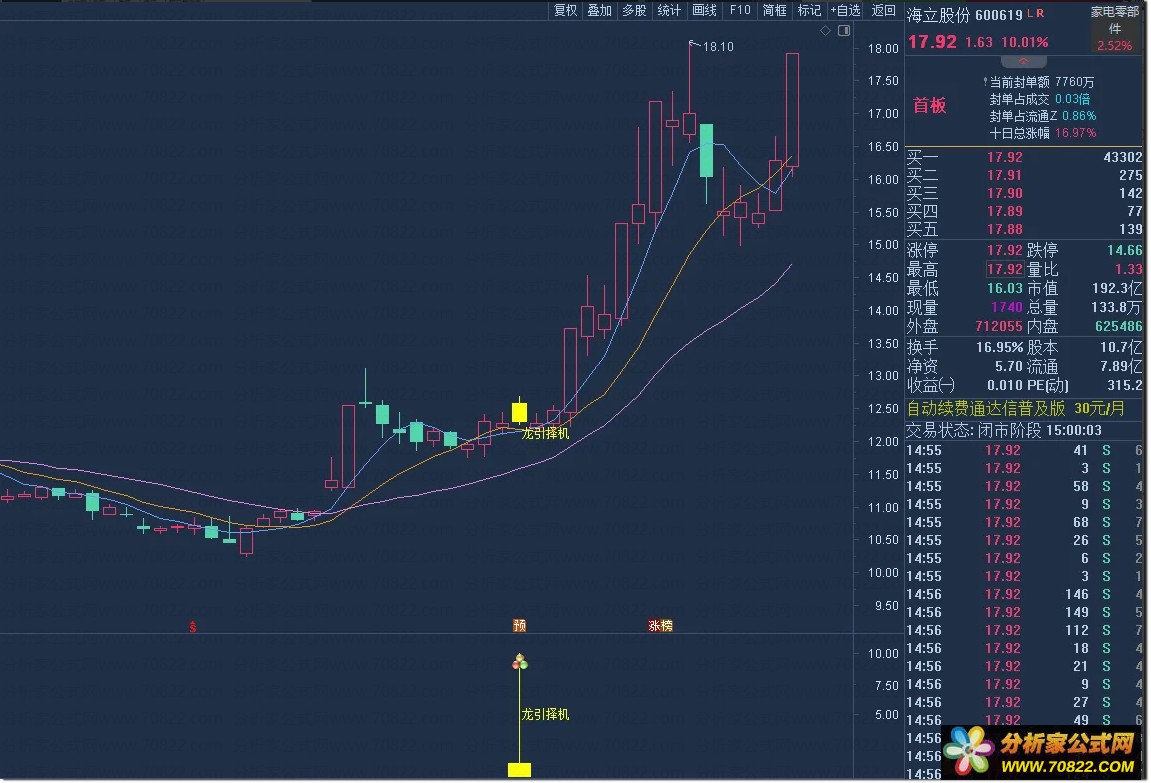Click the info tip icon before 当前封单额

click(x=985, y=82)
